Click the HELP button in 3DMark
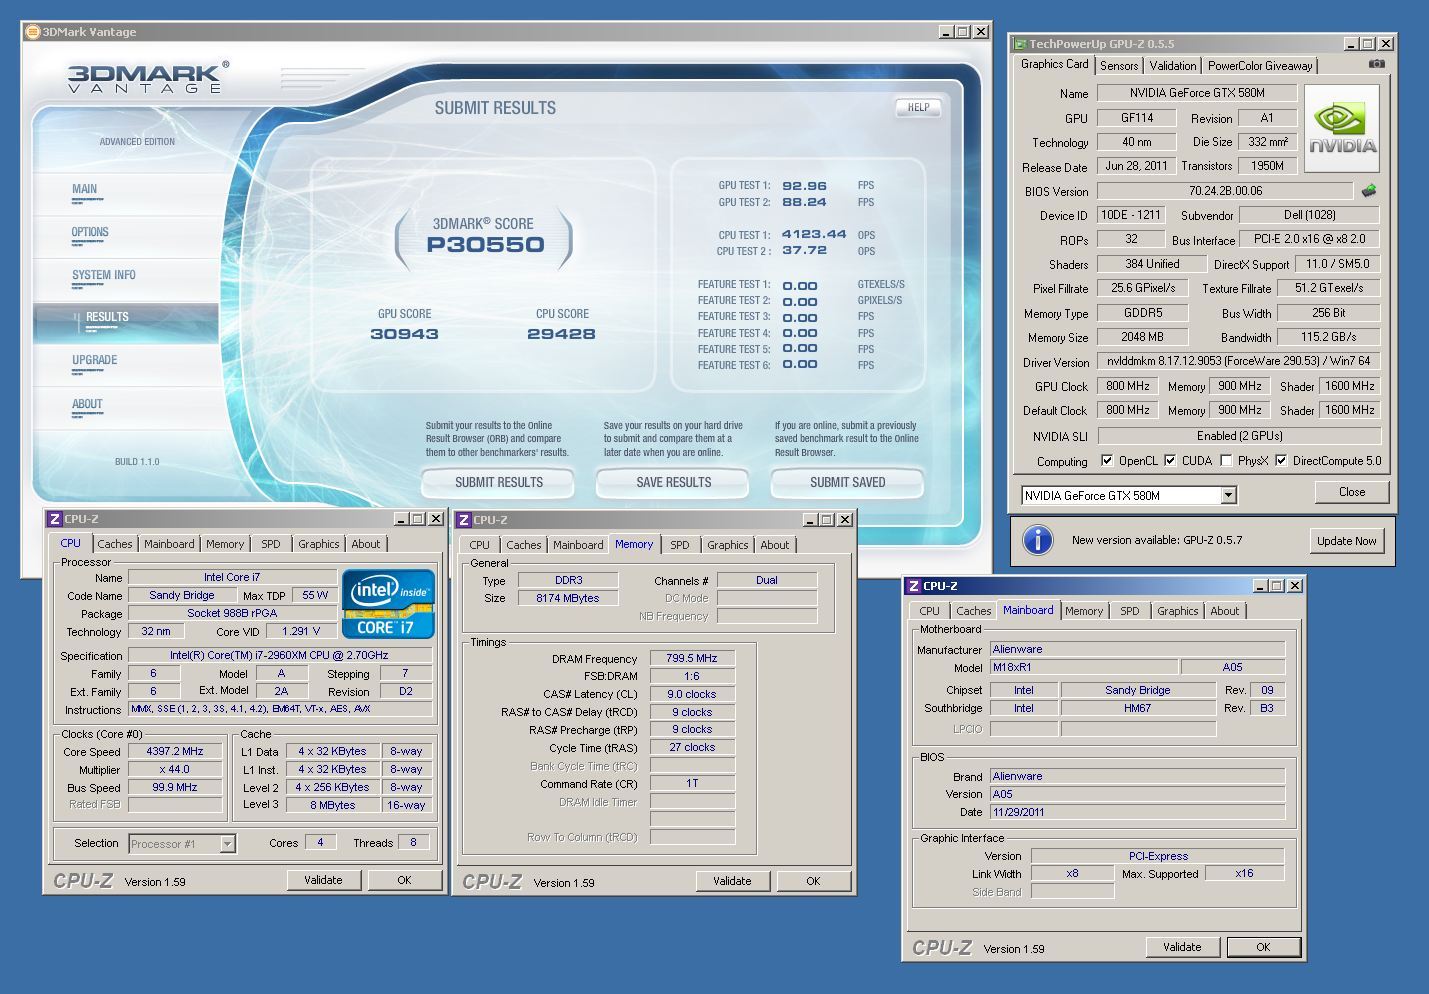1429x994 pixels. click(918, 107)
